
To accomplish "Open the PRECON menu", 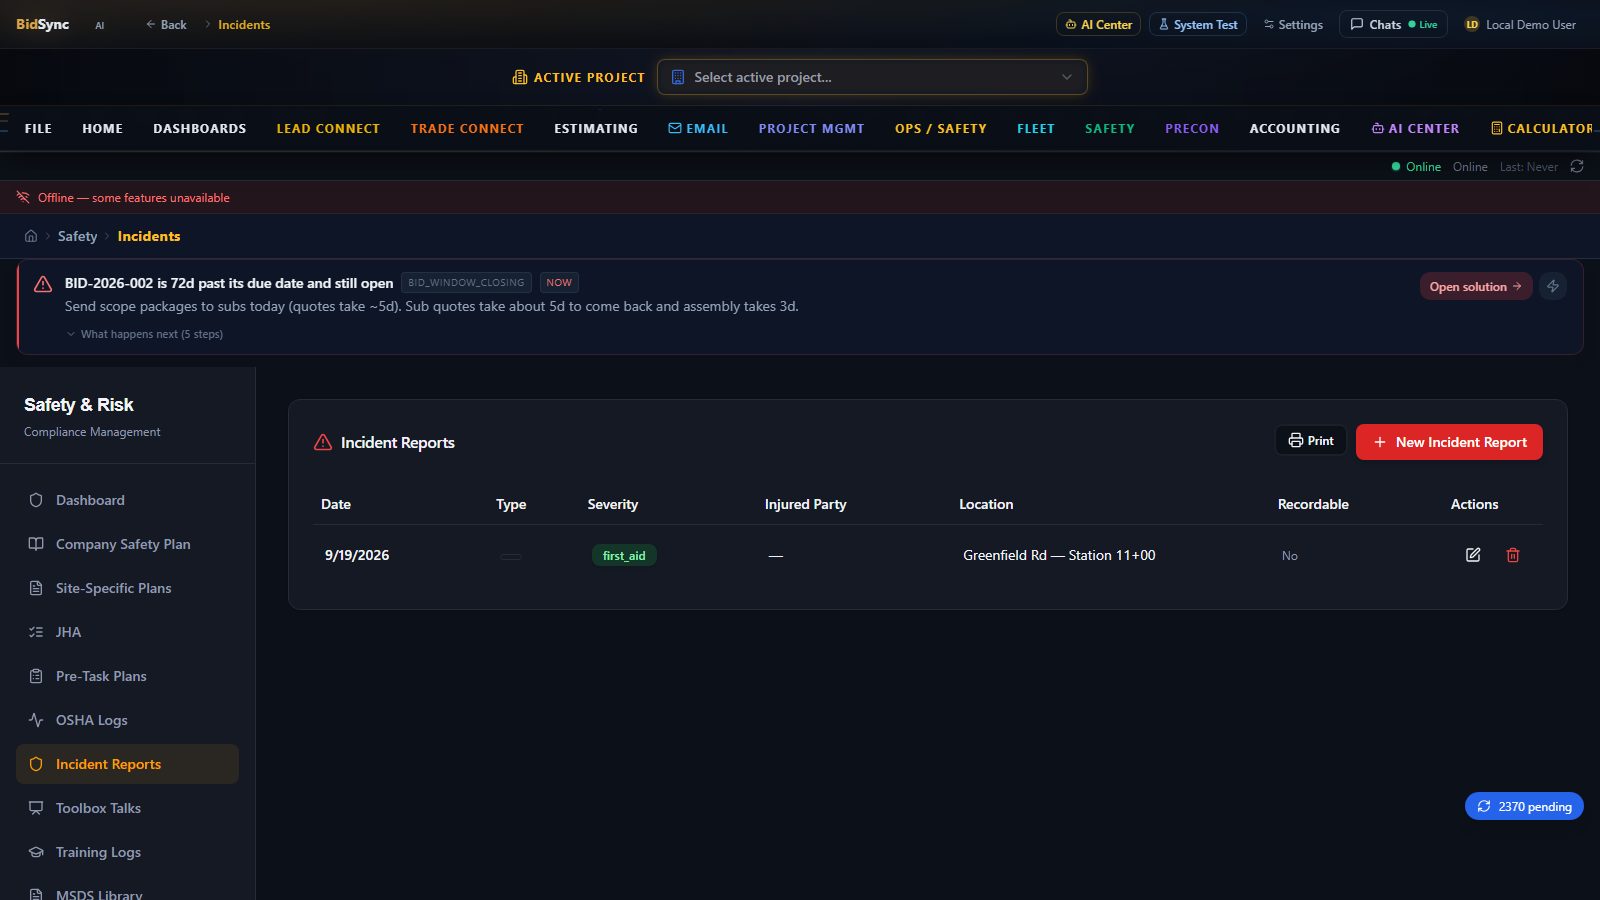I will point(1192,129).
